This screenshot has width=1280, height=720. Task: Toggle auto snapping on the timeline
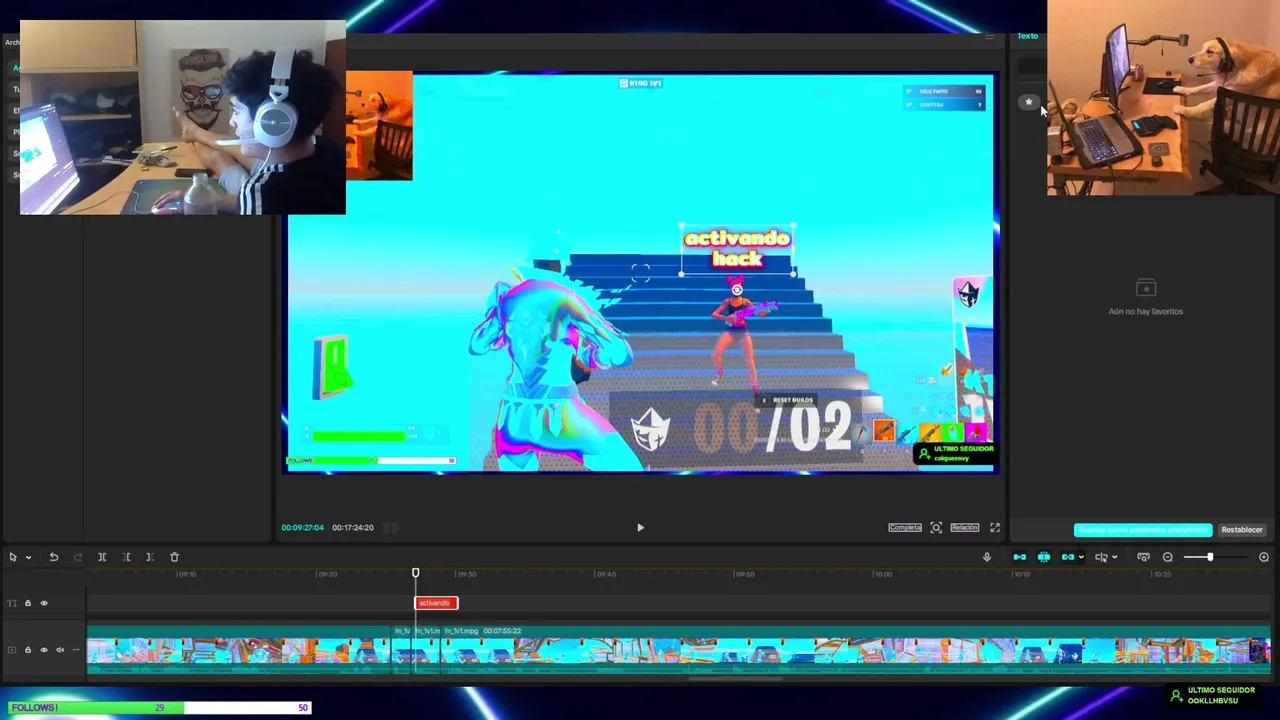pos(1044,557)
